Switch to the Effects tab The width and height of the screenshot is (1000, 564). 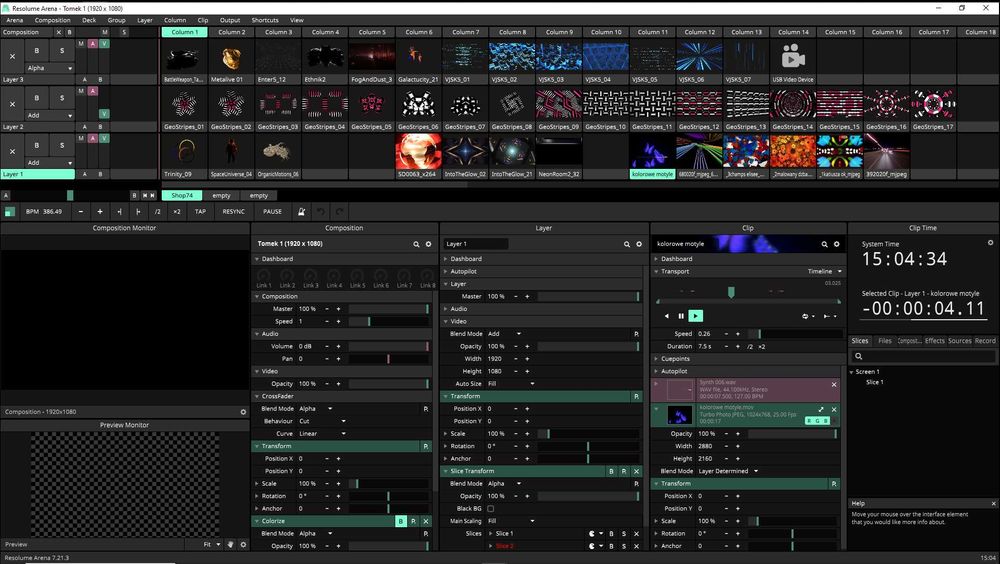(x=934, y=341)
